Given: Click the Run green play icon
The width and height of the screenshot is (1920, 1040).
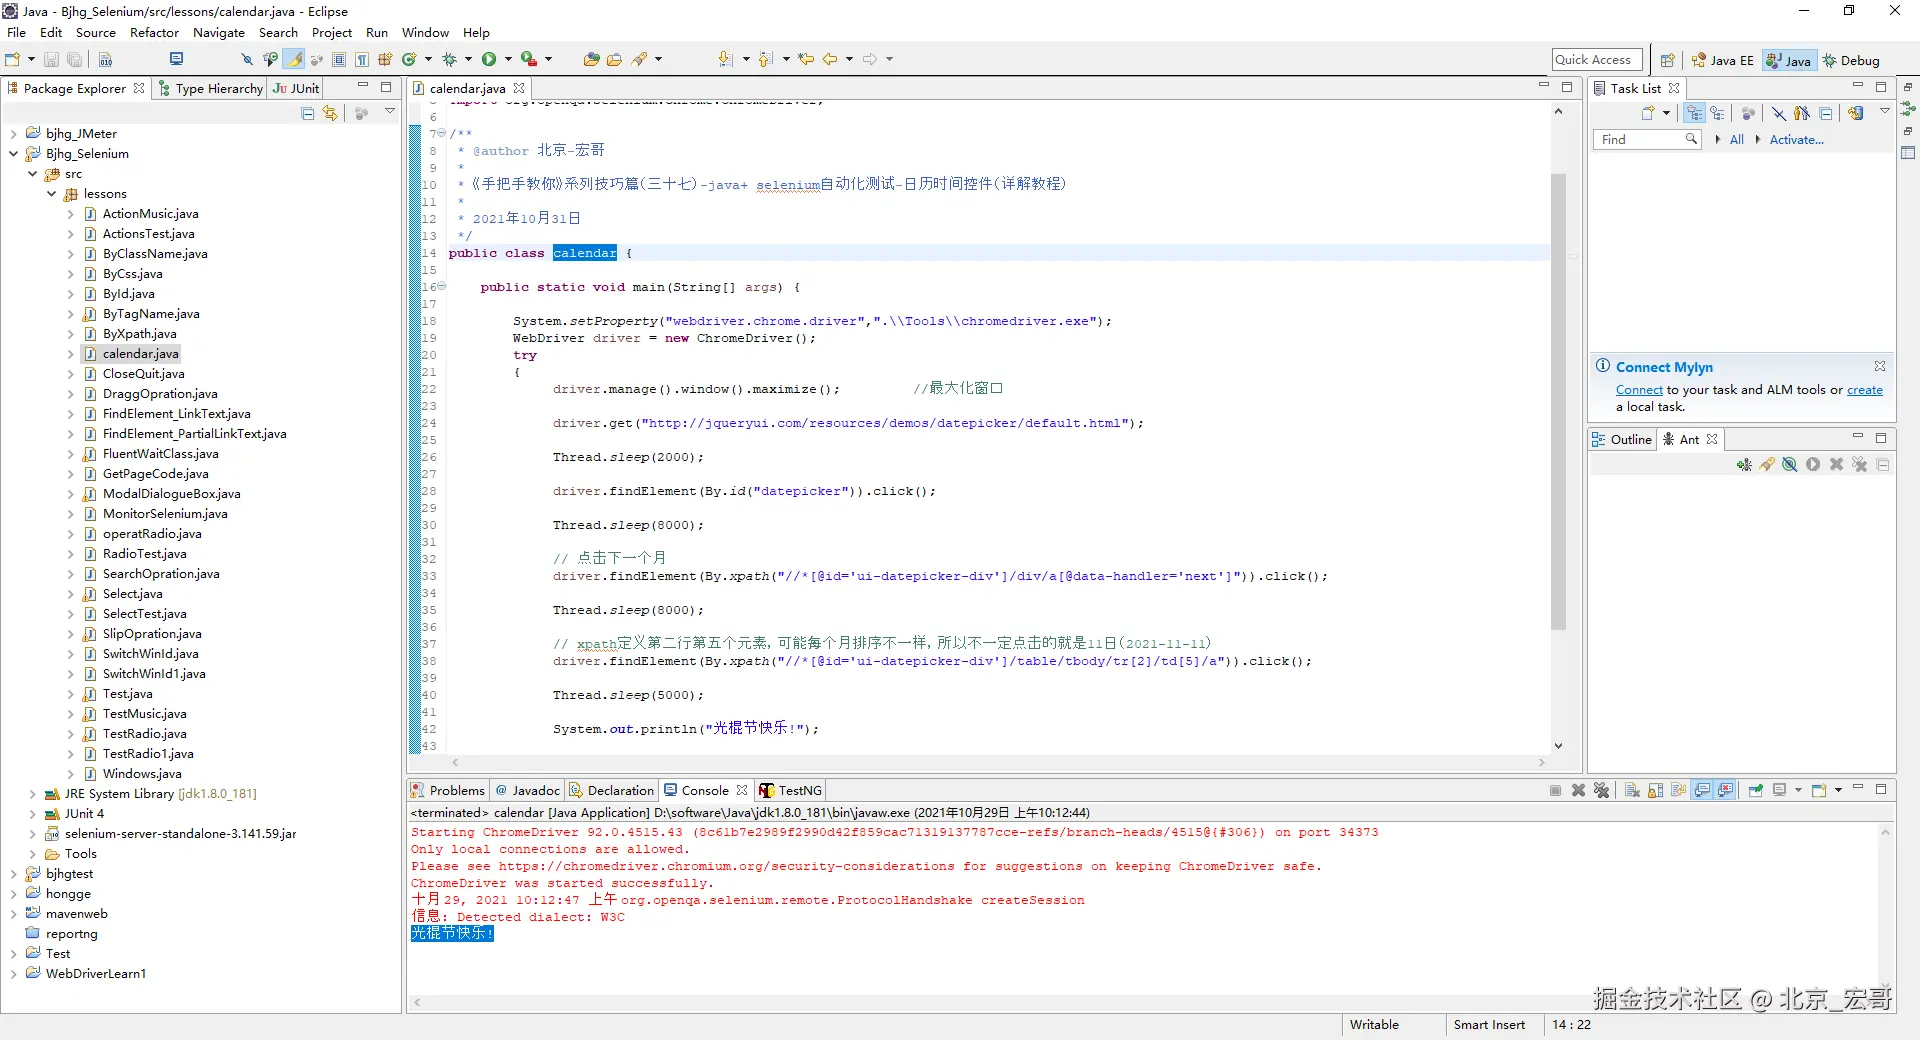Looking at the screenshot, I should point(489,60).
